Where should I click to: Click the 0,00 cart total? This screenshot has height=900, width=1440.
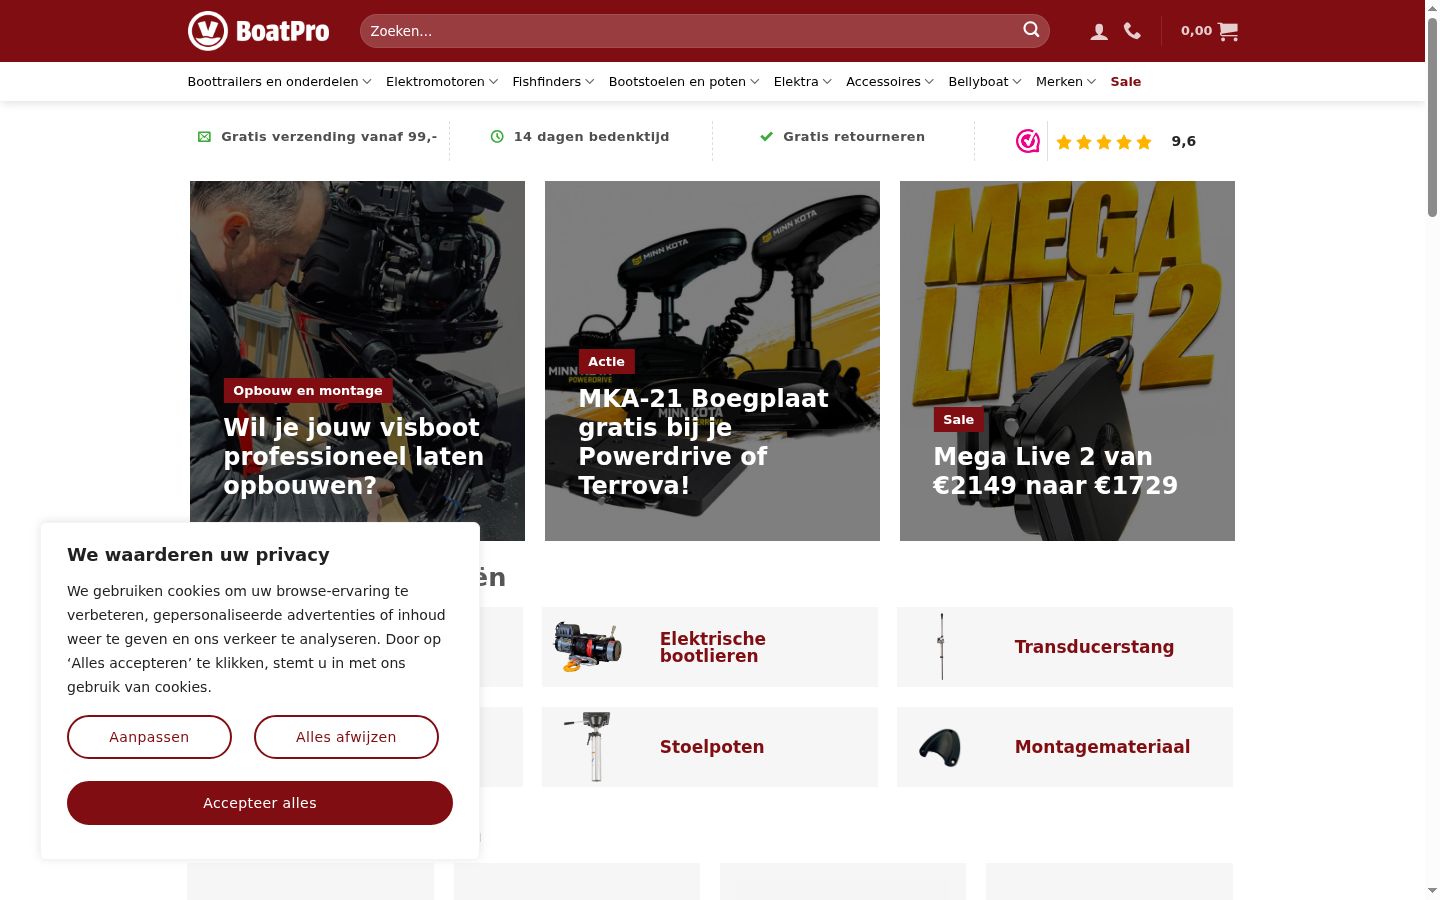tap(1196, 31)
